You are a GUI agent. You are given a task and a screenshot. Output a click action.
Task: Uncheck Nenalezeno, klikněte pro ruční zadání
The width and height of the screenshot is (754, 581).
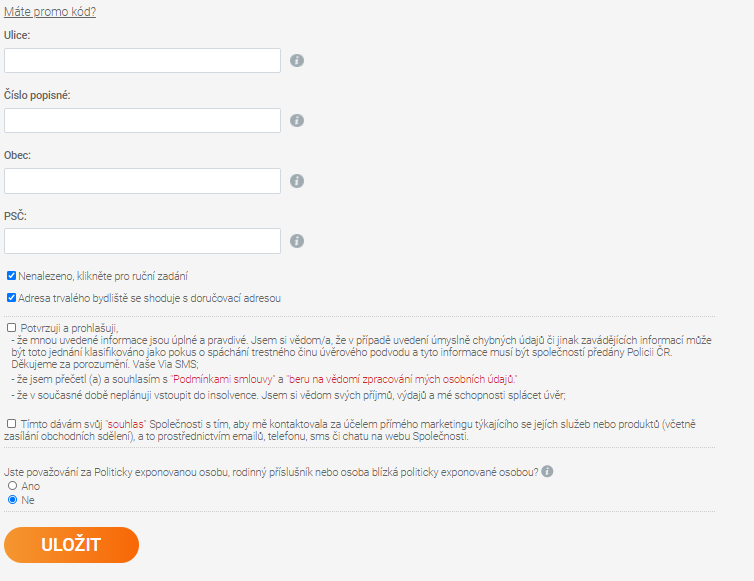click(12, 276)
